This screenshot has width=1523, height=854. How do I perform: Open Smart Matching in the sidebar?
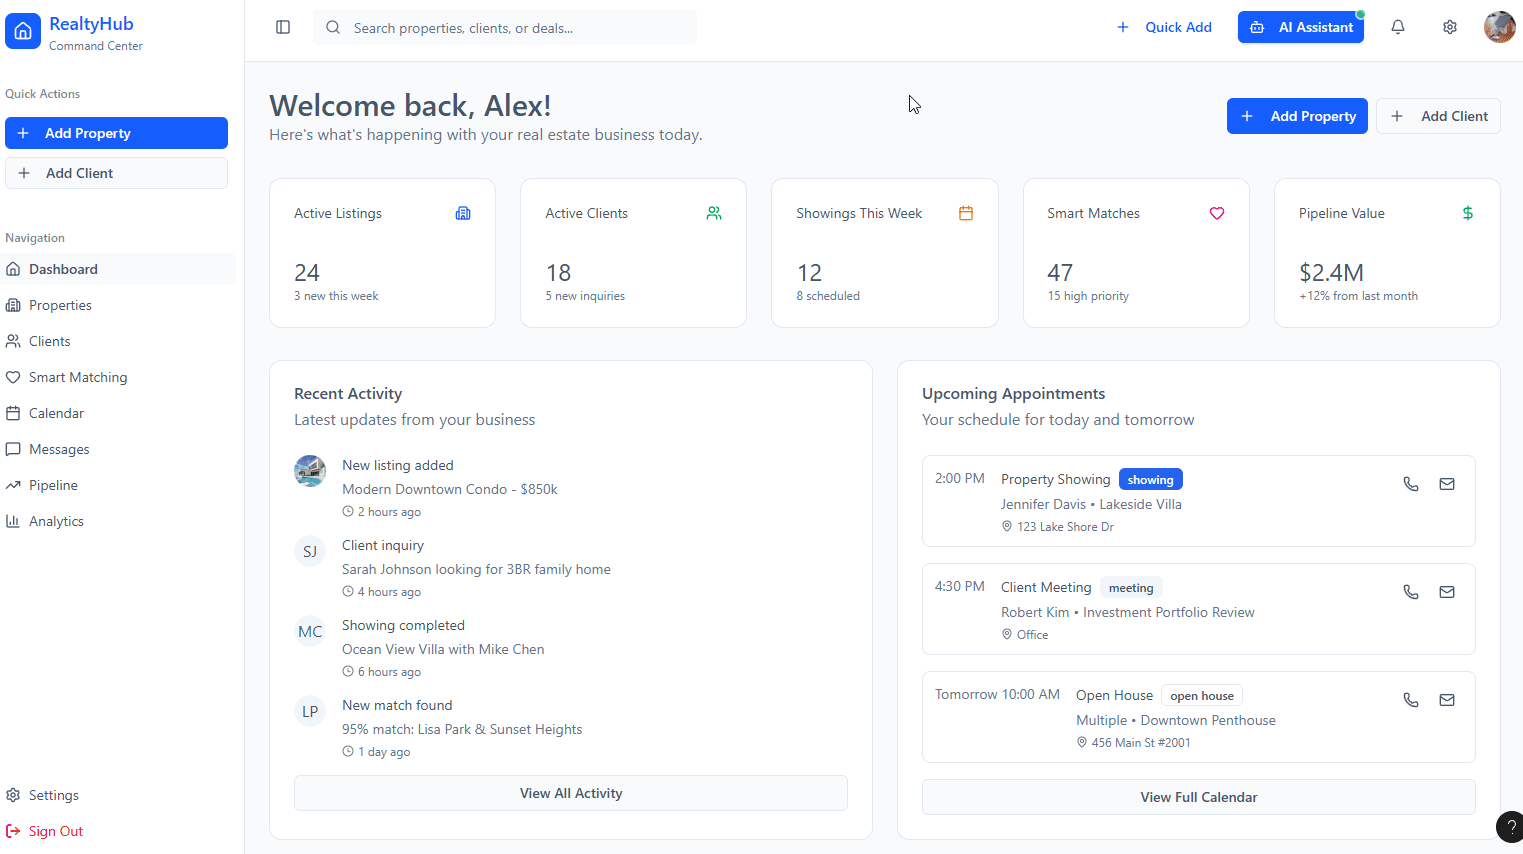(78, 377)
